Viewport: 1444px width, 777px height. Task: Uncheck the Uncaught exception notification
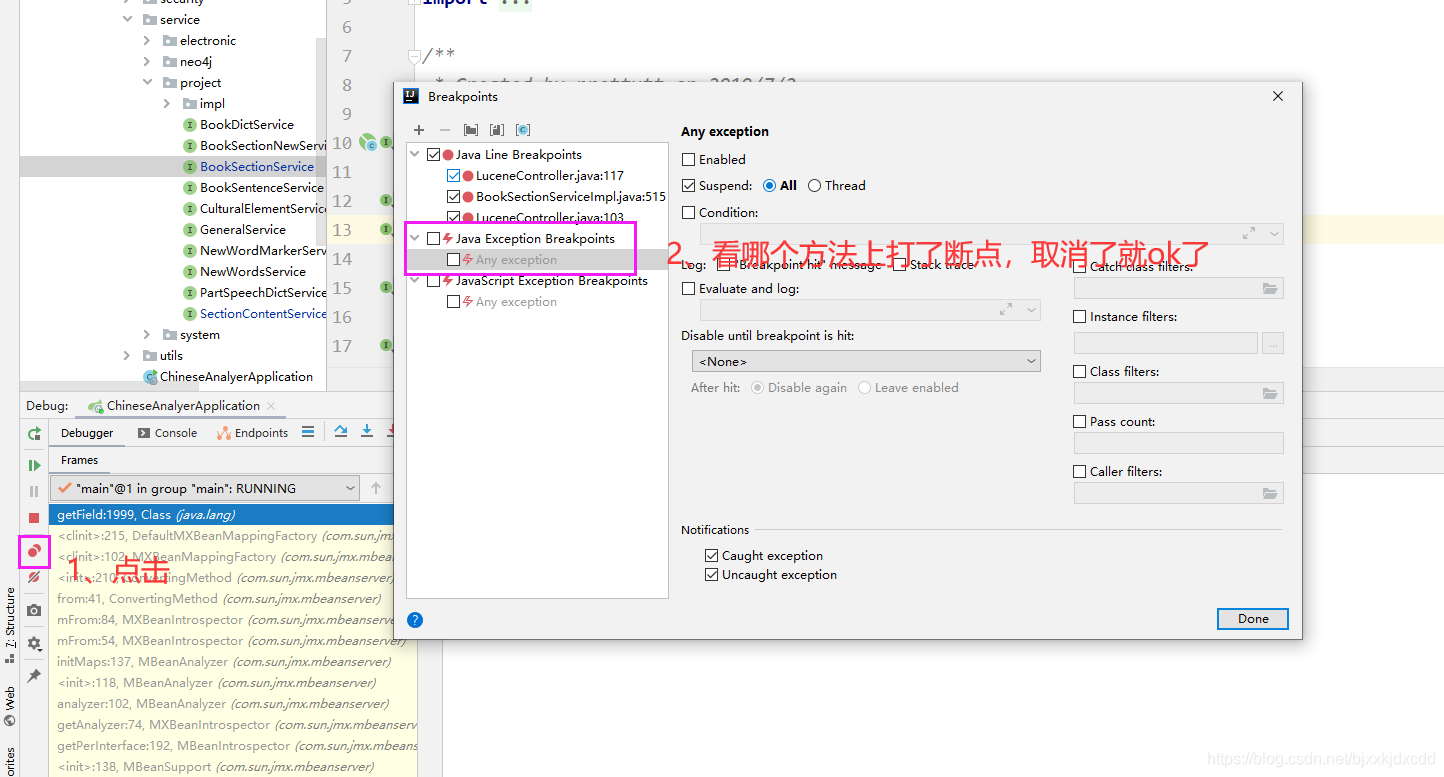click(x=711, y=574)
